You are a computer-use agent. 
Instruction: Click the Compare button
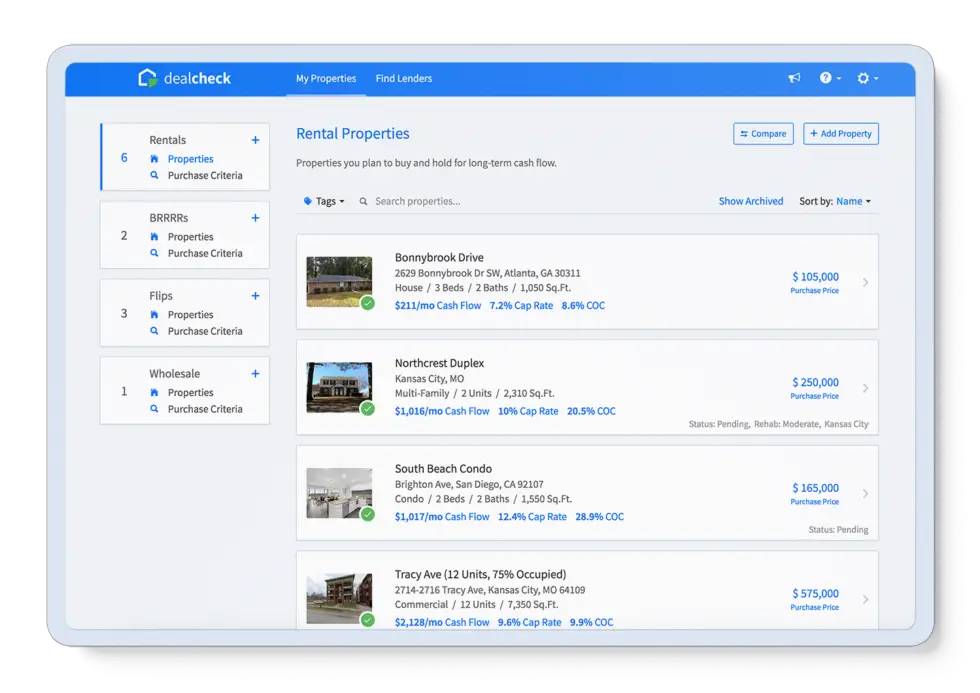763,133
